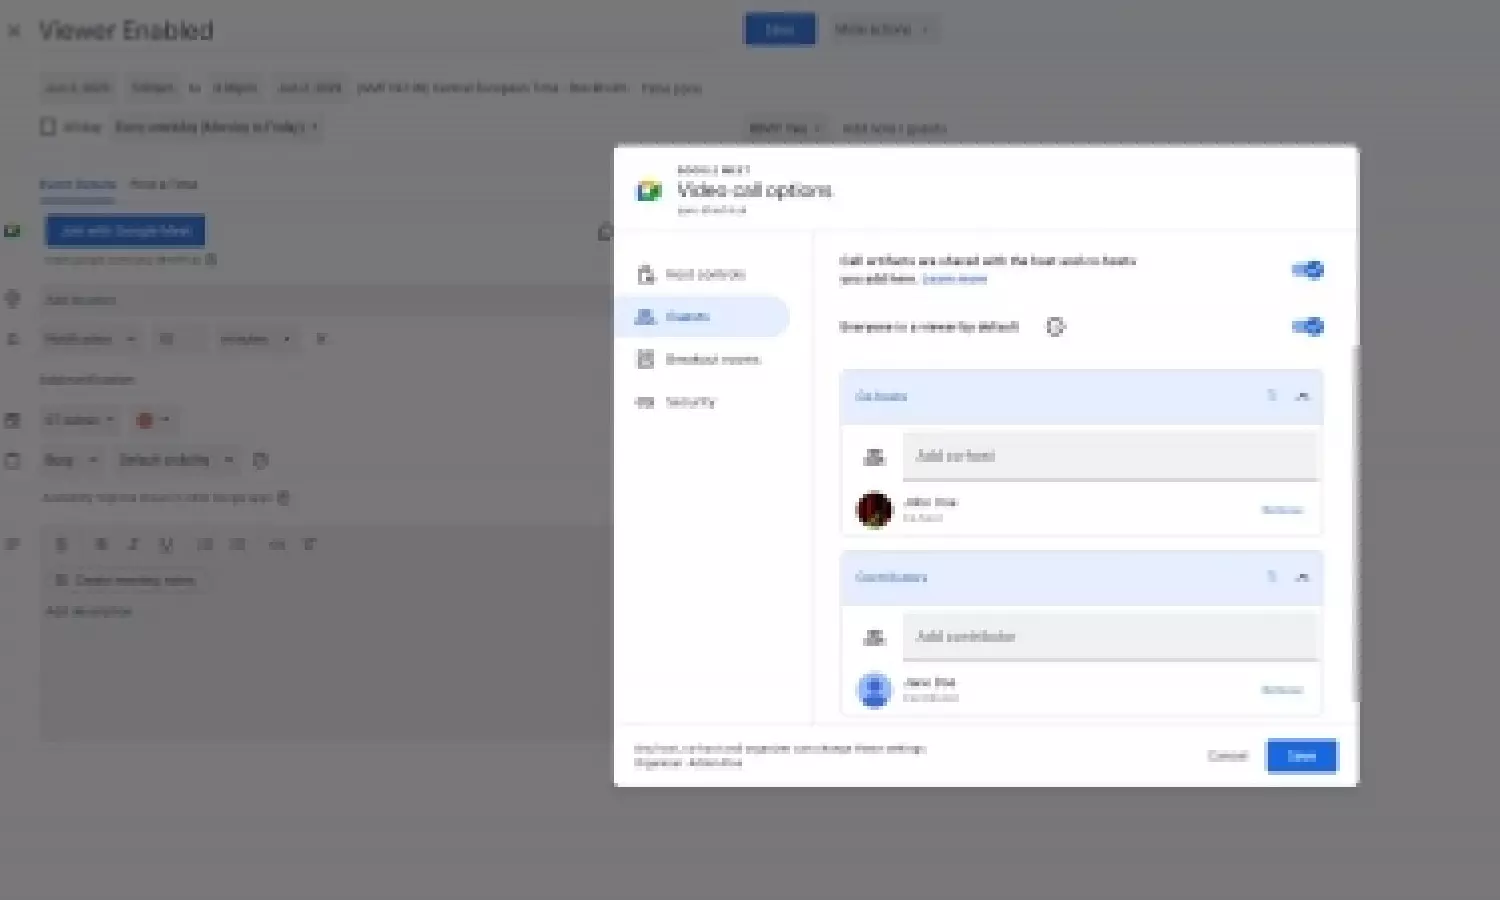Click the Google Meet logo in dialog header
The height and width of the screenshot is (900, 1500).
(x=649, y=190)
